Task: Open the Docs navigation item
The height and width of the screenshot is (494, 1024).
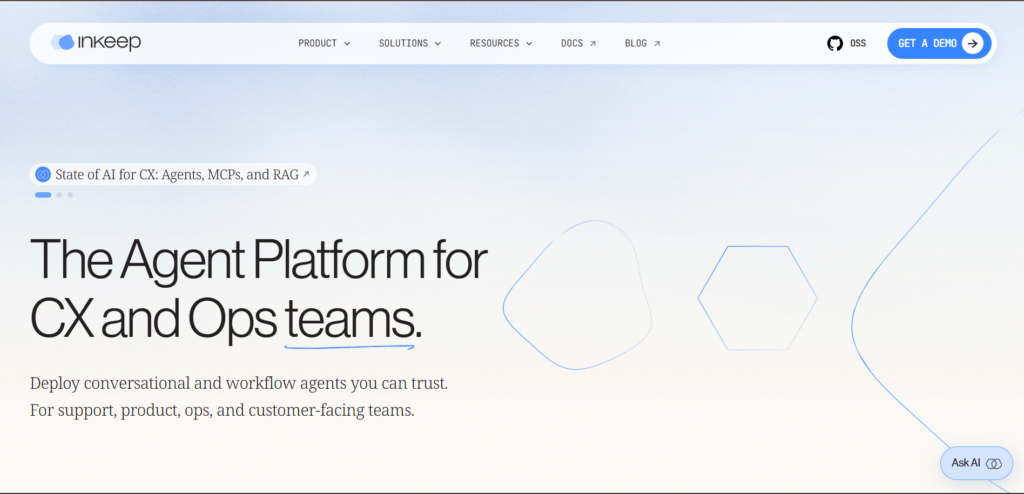Action: coord(572,44)
